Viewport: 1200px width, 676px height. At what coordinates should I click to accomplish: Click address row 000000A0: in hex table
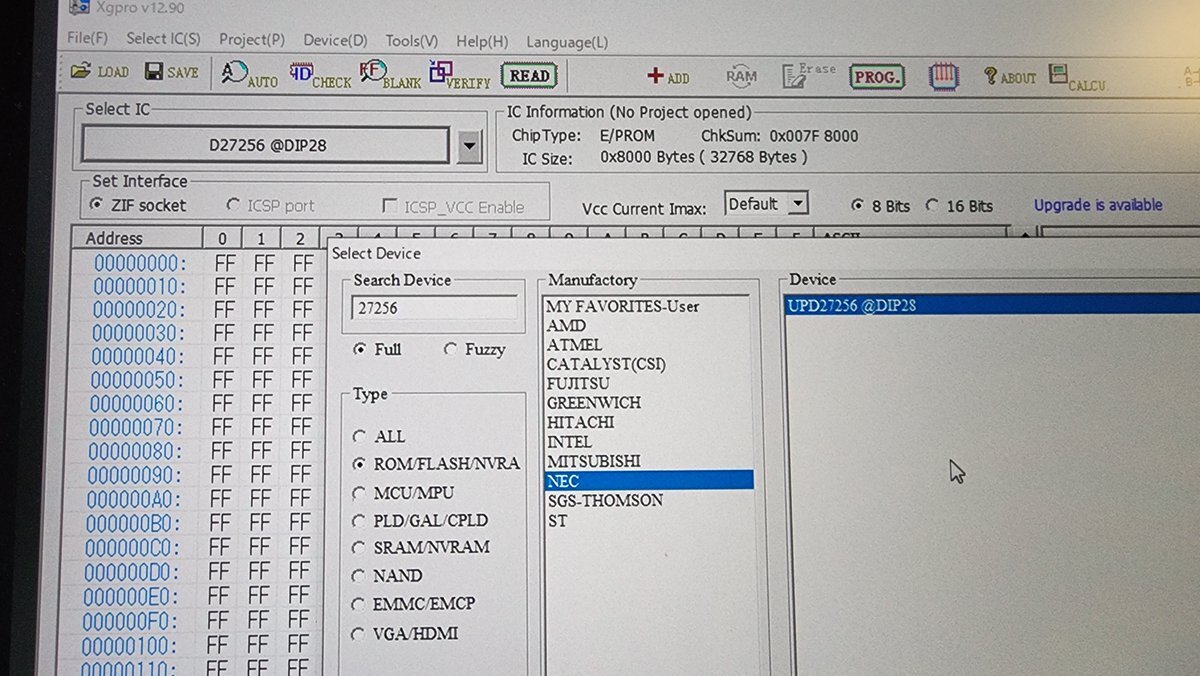[x=133, y=499]
